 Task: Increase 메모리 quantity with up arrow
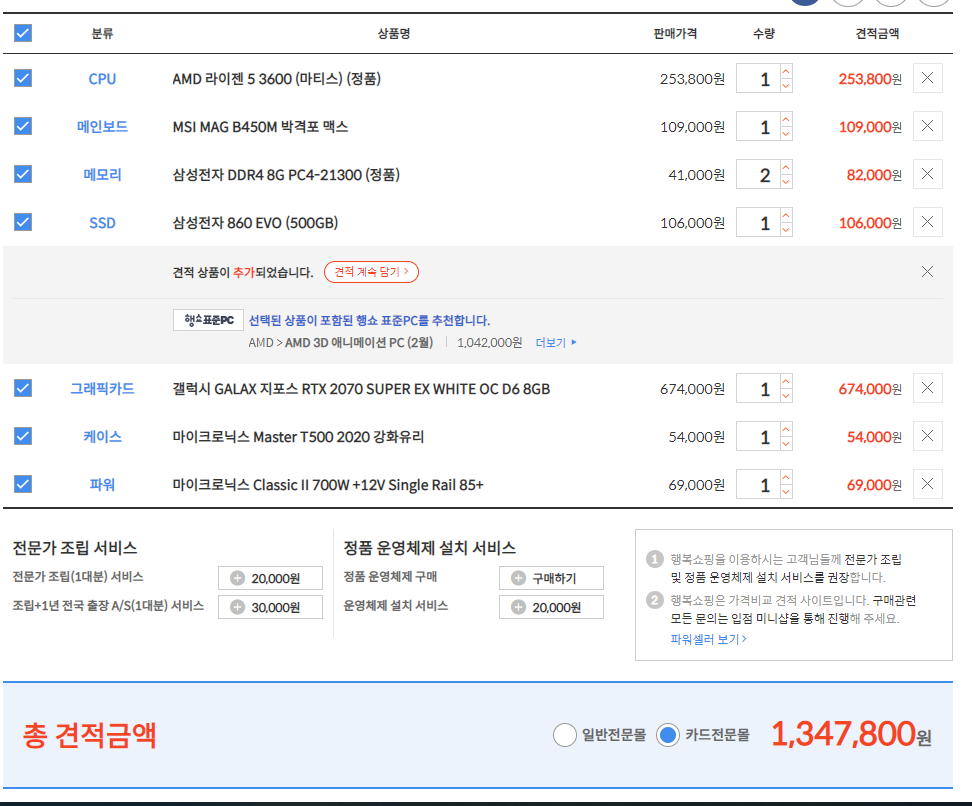[786, 167]
